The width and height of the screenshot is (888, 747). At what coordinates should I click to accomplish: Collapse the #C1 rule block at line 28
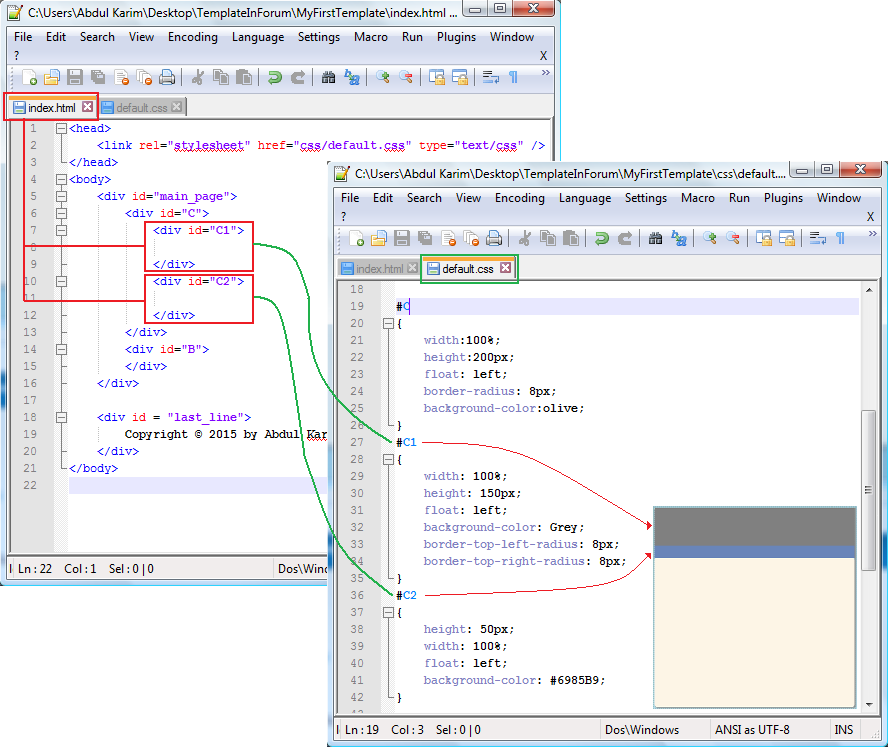pyautogui.click(x=388, y=459)
